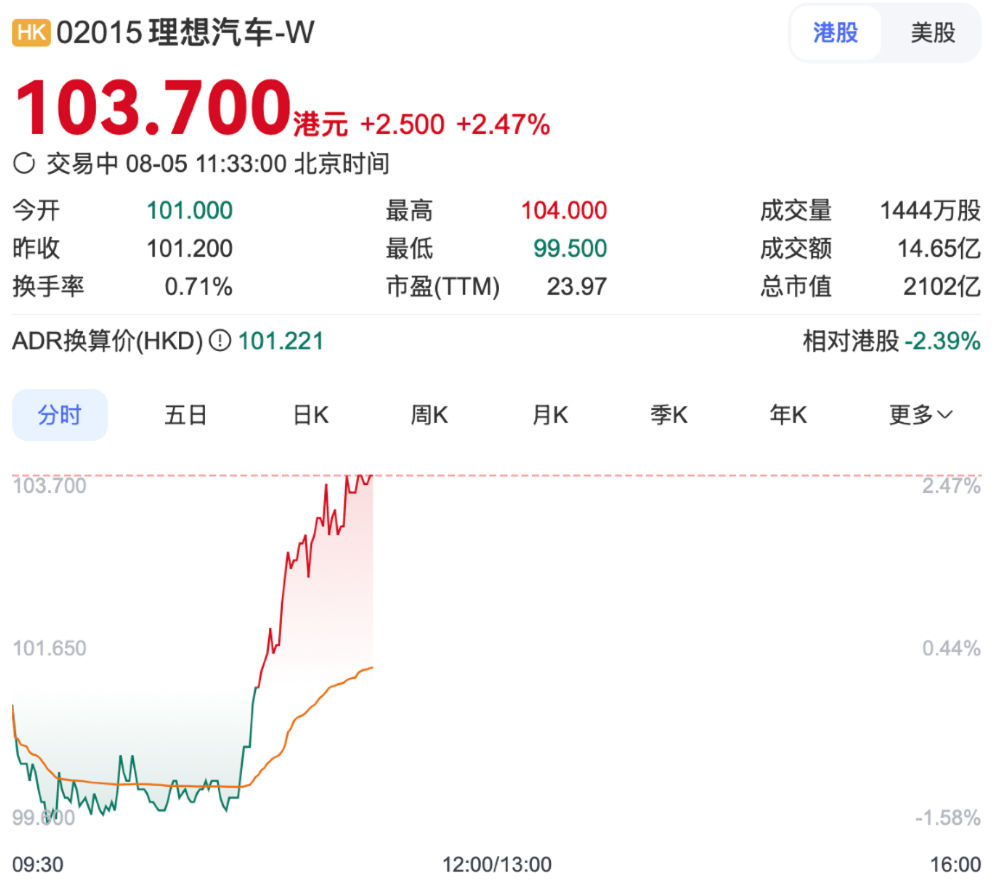Expand more chart options via 更多 chevron
The image size is (1000, 896).
pyautogui.click(x=946, y=415)
